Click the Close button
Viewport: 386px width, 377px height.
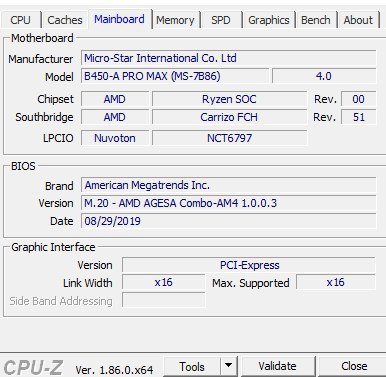click(x=354, y=366)
